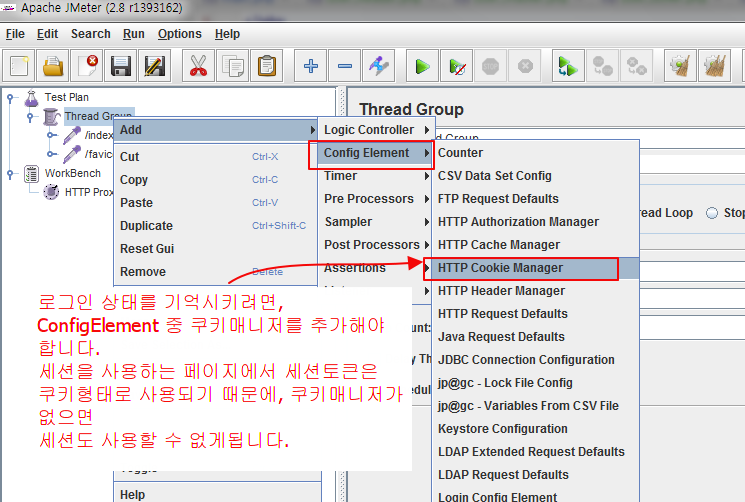
Task: Click the Toggle enable/disable icon
Action: [x=379, y=66]
